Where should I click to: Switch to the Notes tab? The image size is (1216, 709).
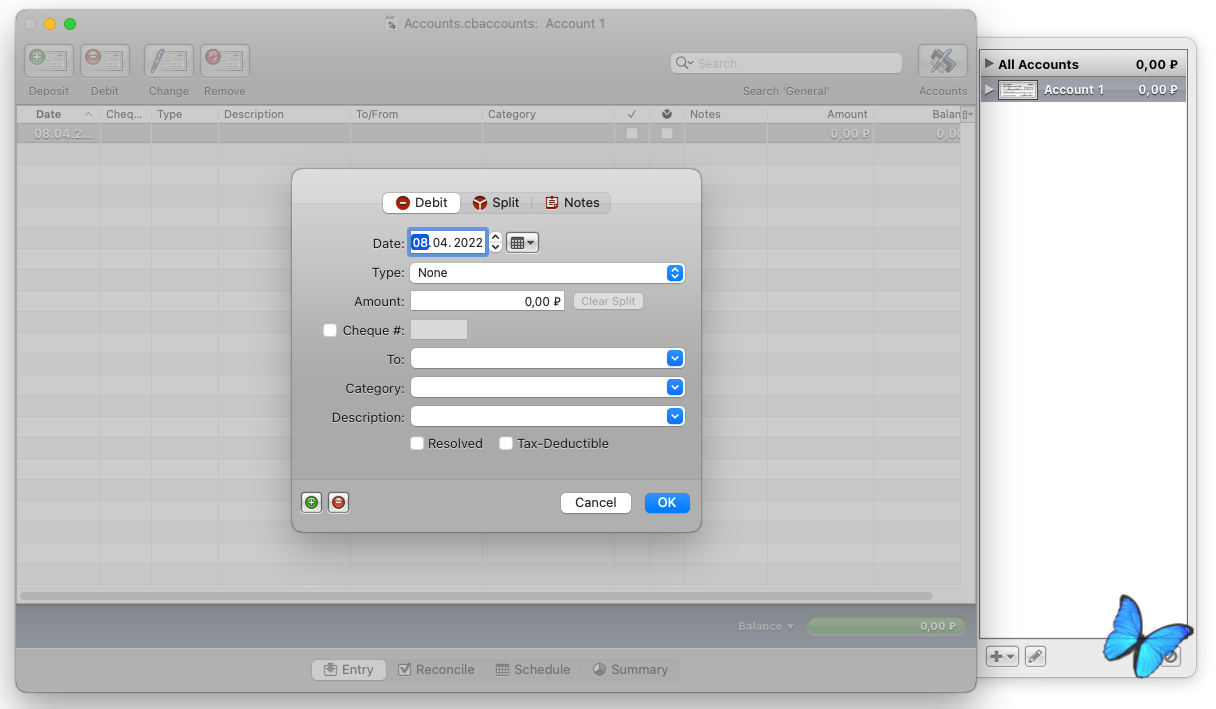coord(572,203)
